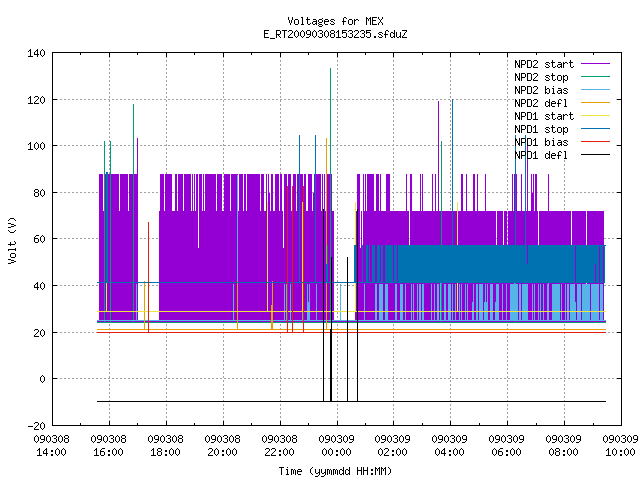Image resolution: width=640 pixels, height=480 pixels.
Task: Click the "090309 04:00" x-axis tick label
Action: coord(449,446)
